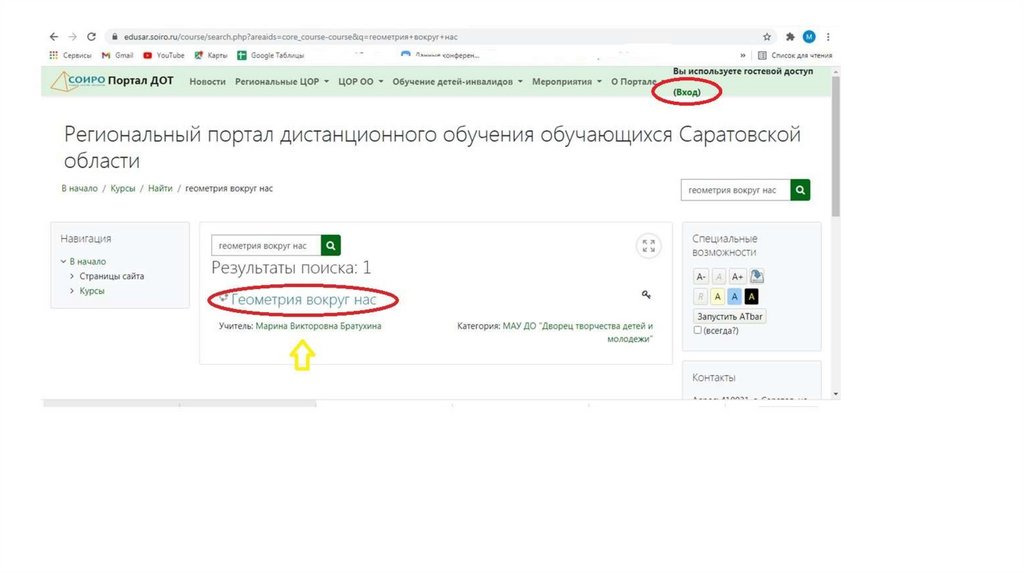Click the search button beside results search box
Screen dimensions: 1024x574
click(x=331, y=245)
